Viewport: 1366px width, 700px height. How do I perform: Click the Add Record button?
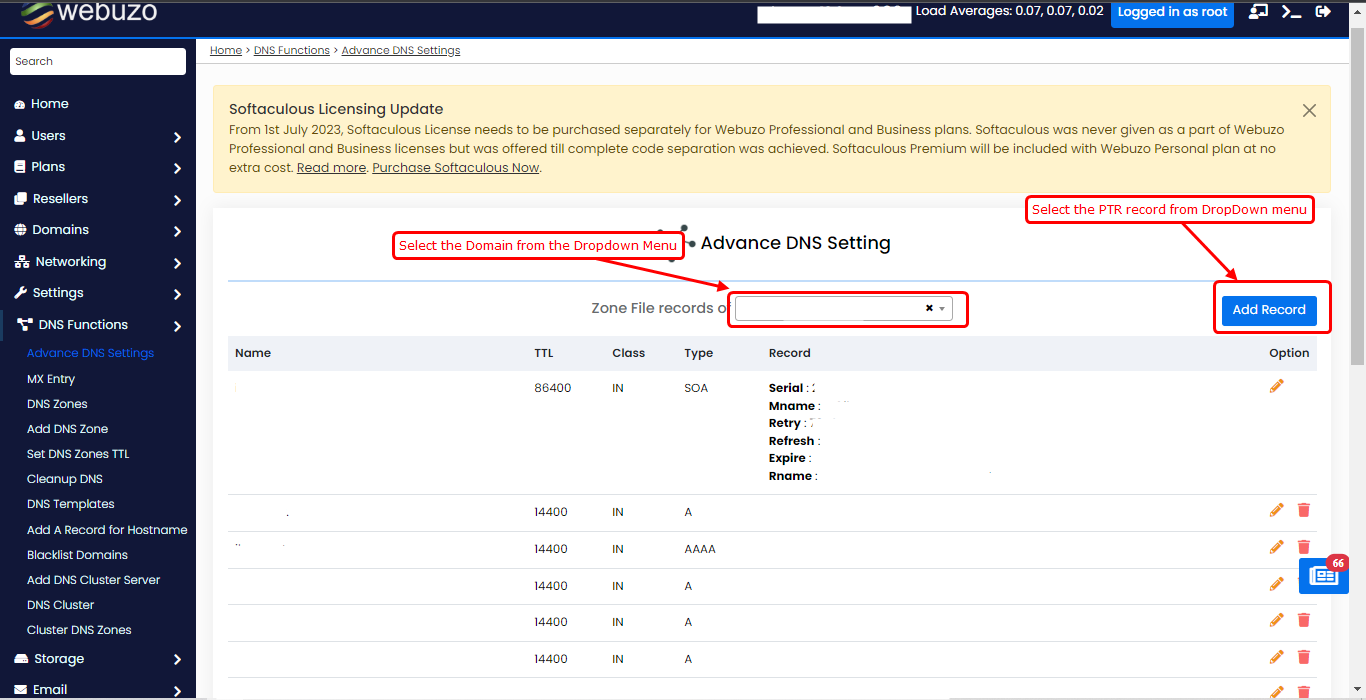[1268, 310]
